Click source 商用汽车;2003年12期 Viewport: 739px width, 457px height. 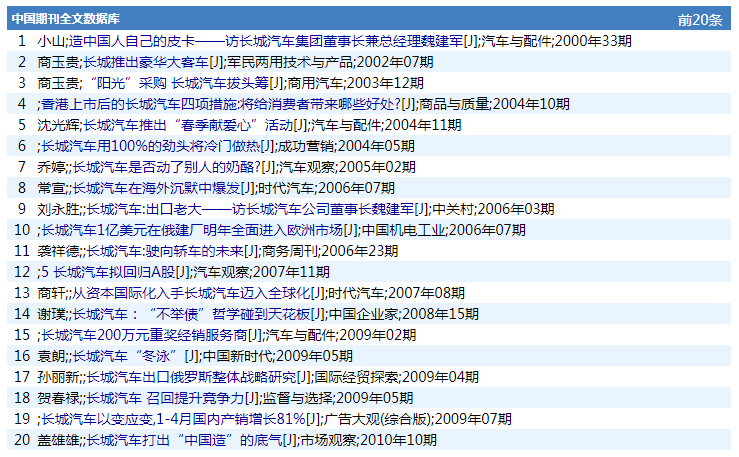(355, 83)
